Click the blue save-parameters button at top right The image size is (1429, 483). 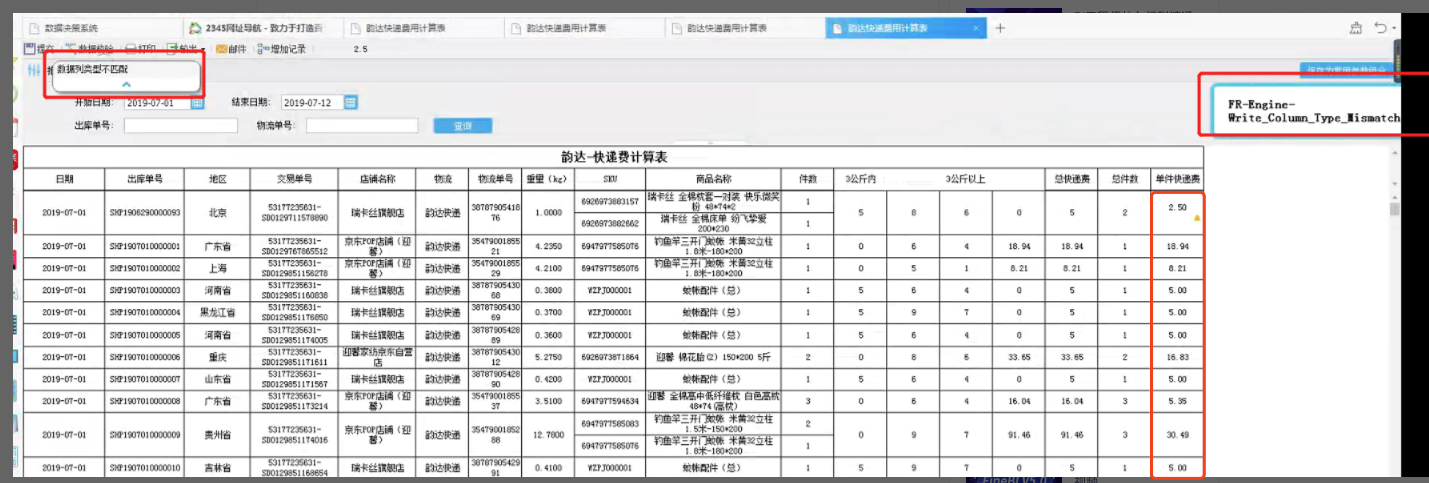1346,70
